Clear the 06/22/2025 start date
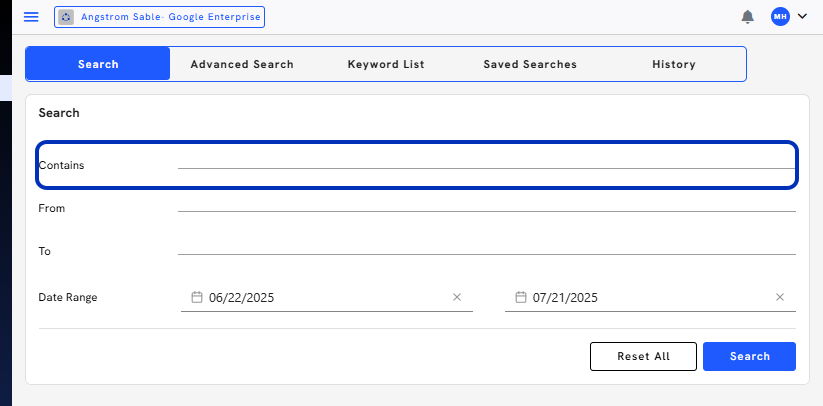The height and width of the screenshot is (406, 823). coord(457,297)
